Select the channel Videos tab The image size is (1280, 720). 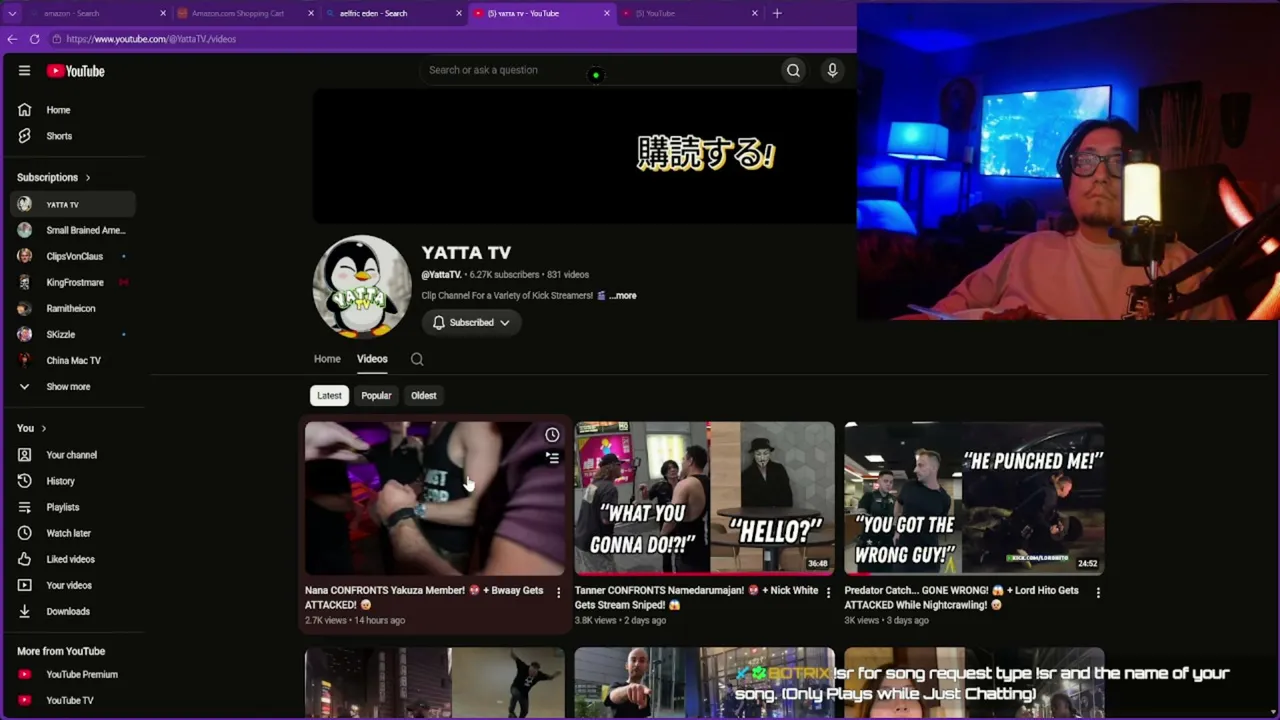tap(372, 359)
